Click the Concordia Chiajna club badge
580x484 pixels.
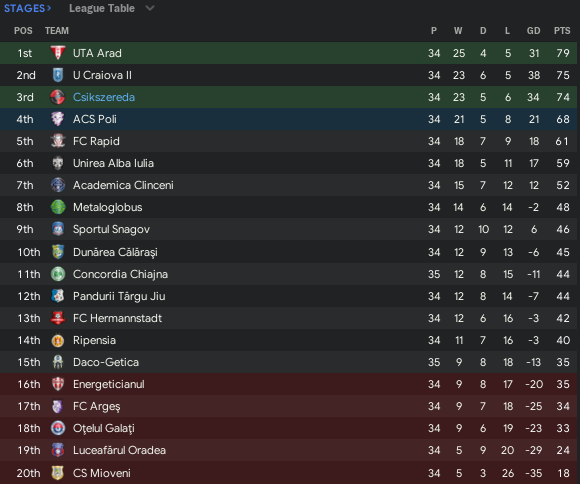tap(58, 274)
